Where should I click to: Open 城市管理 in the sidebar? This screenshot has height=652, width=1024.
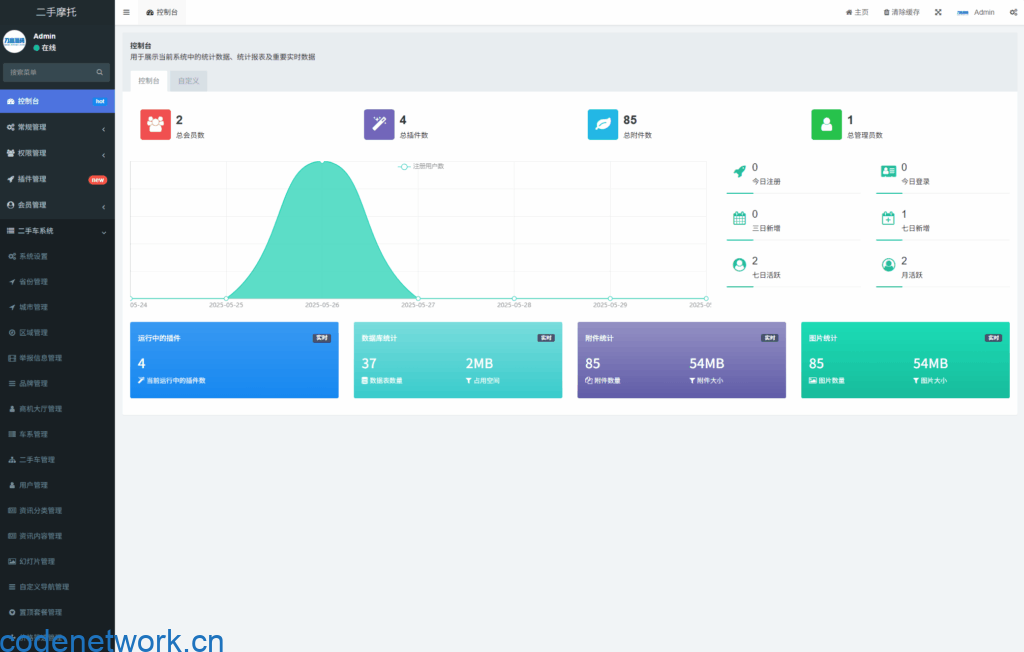[57, 307]
